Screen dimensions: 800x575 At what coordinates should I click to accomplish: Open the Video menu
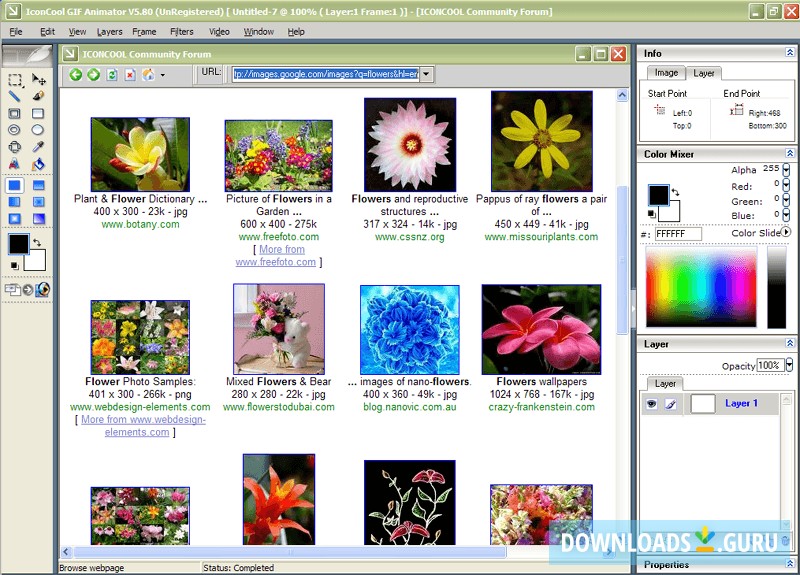219,32
